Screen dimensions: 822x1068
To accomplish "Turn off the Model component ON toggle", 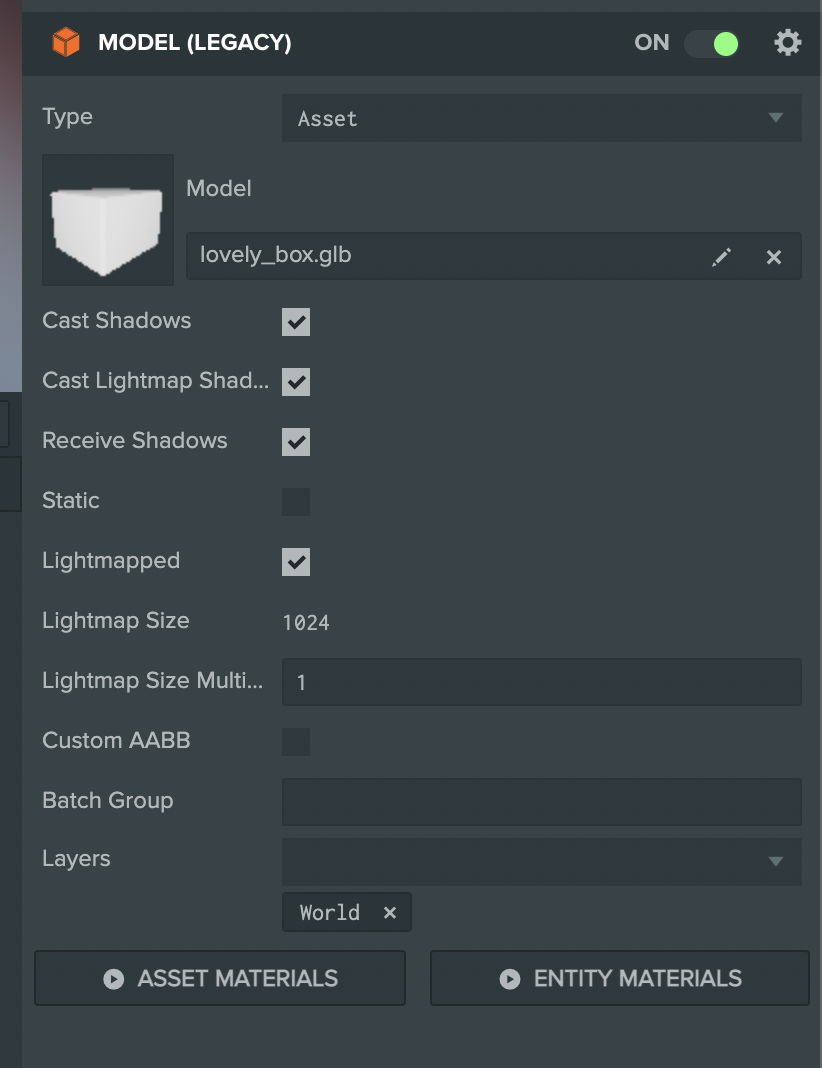I will 712,42.
